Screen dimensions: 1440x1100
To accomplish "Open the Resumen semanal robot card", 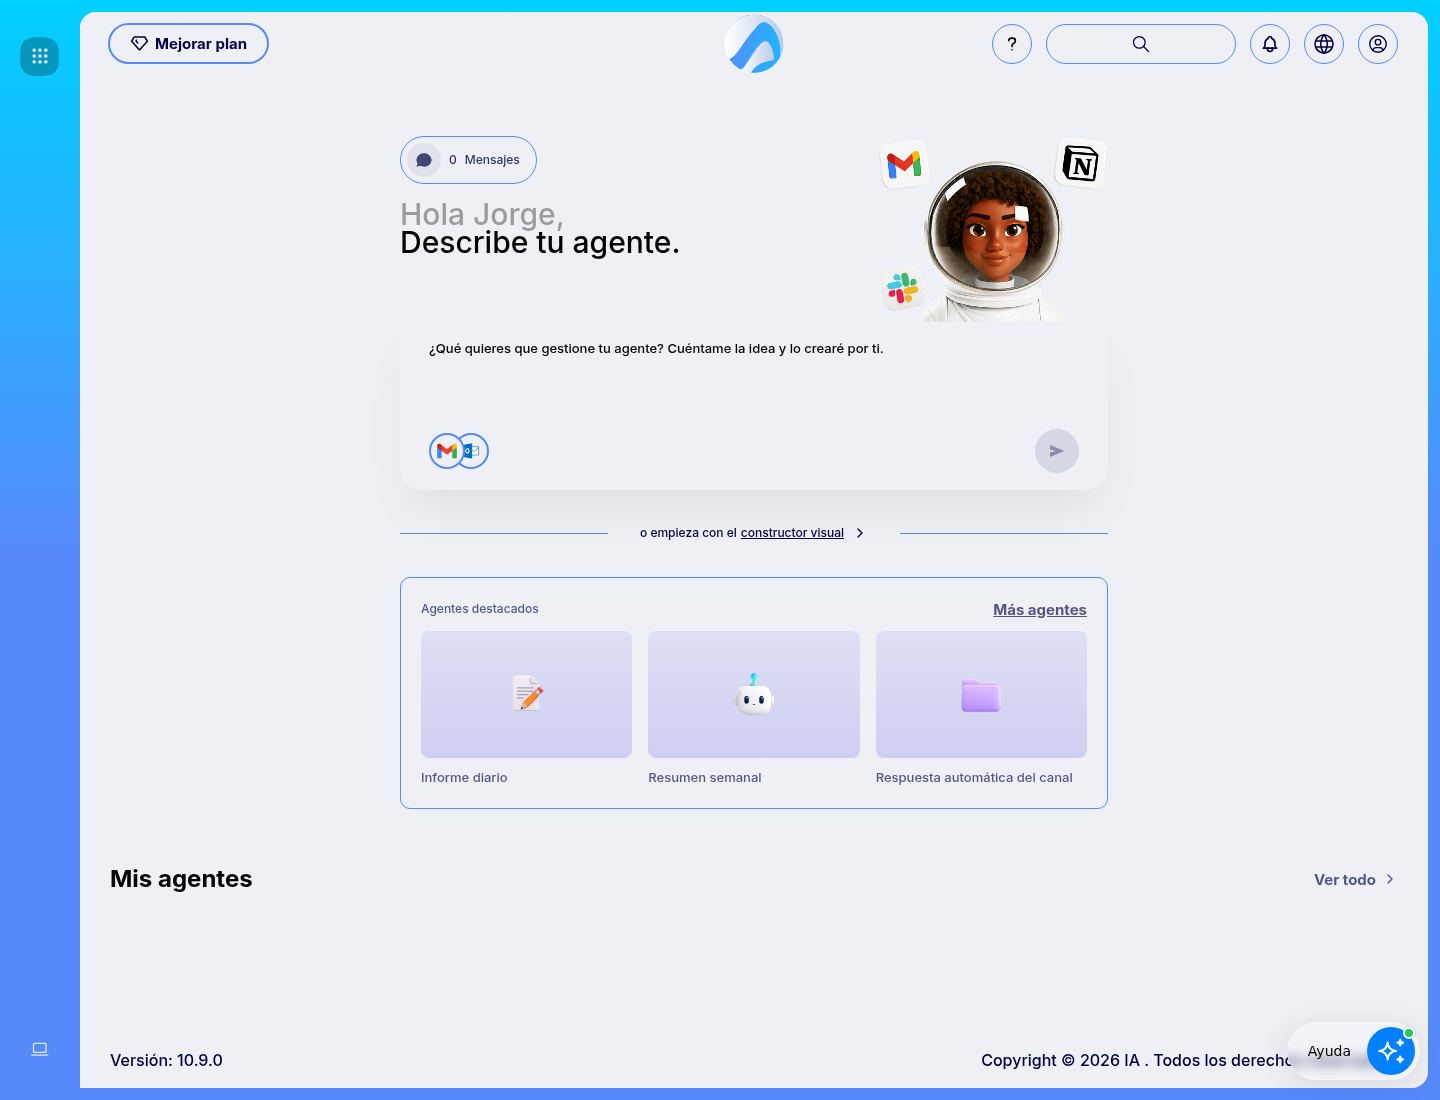I will click(754, 694).
